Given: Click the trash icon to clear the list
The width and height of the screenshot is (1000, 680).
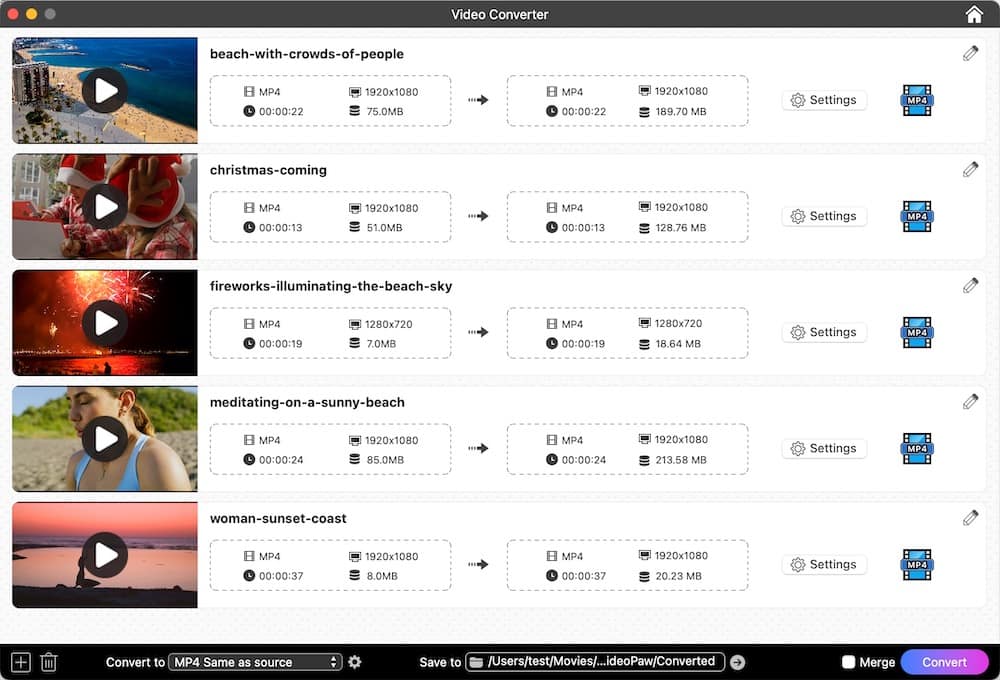Looking at the screenshot, I should (48, 661).
